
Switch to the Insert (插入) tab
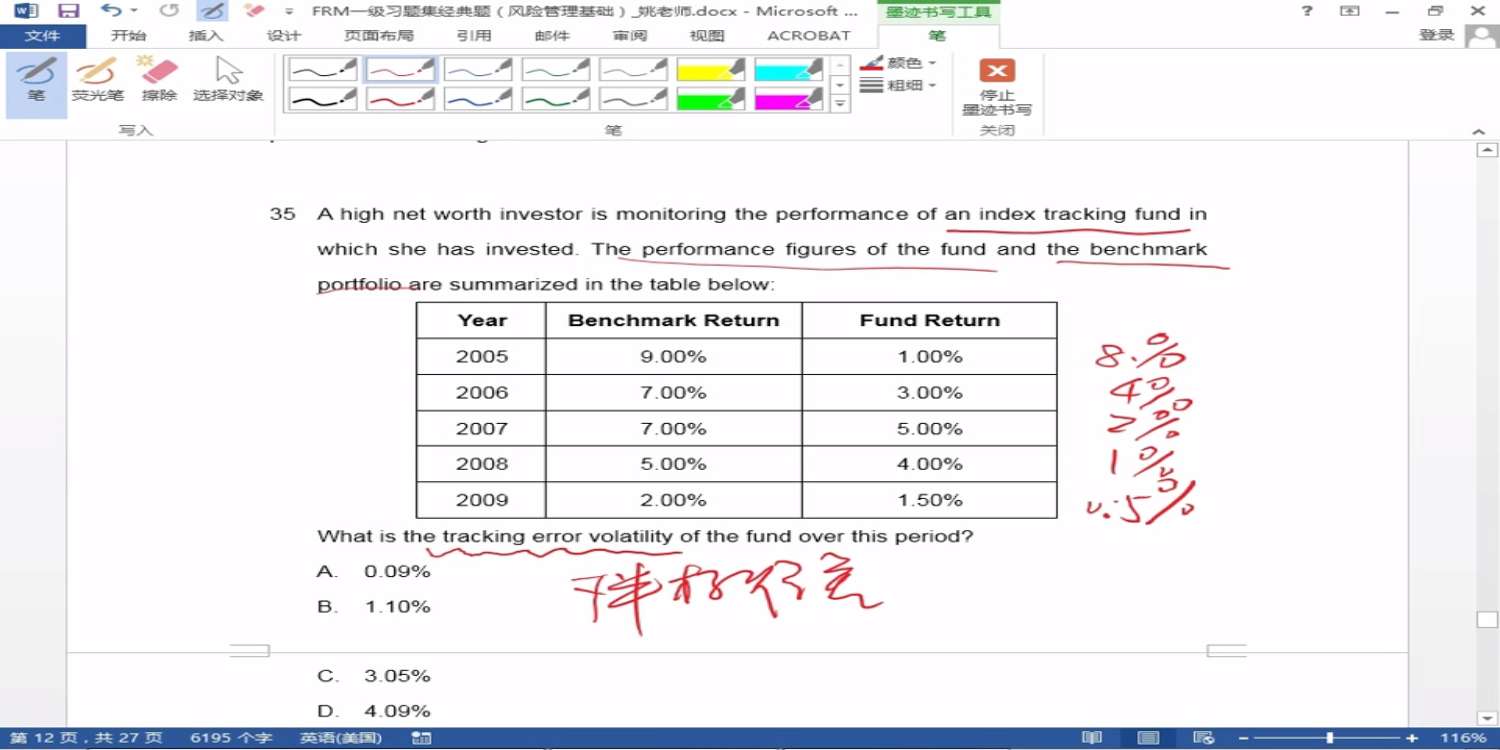click(x=206, y=36)
